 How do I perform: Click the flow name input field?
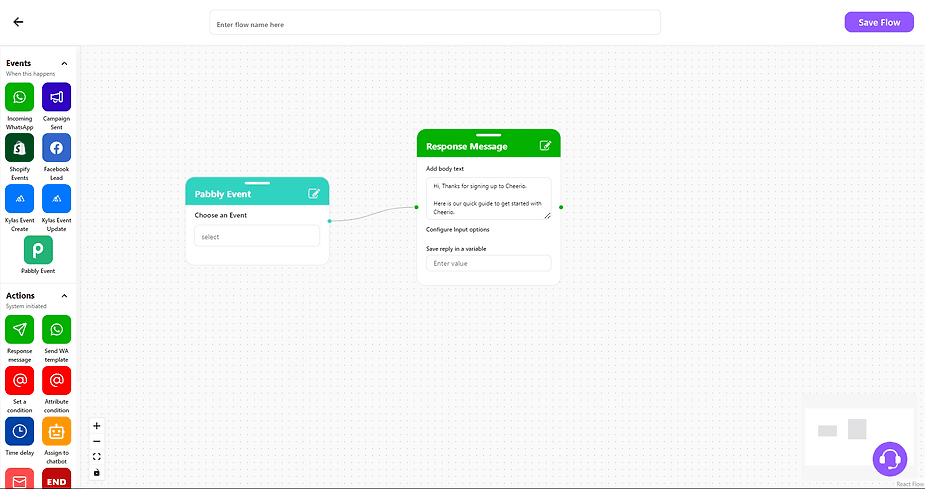(x=435, y=22)
